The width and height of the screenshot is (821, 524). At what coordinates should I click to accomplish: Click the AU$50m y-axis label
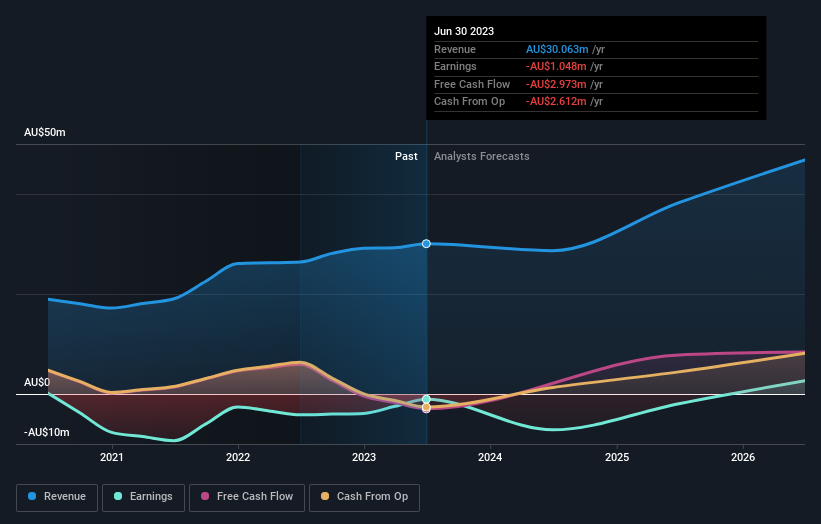(x=45, y=132)
